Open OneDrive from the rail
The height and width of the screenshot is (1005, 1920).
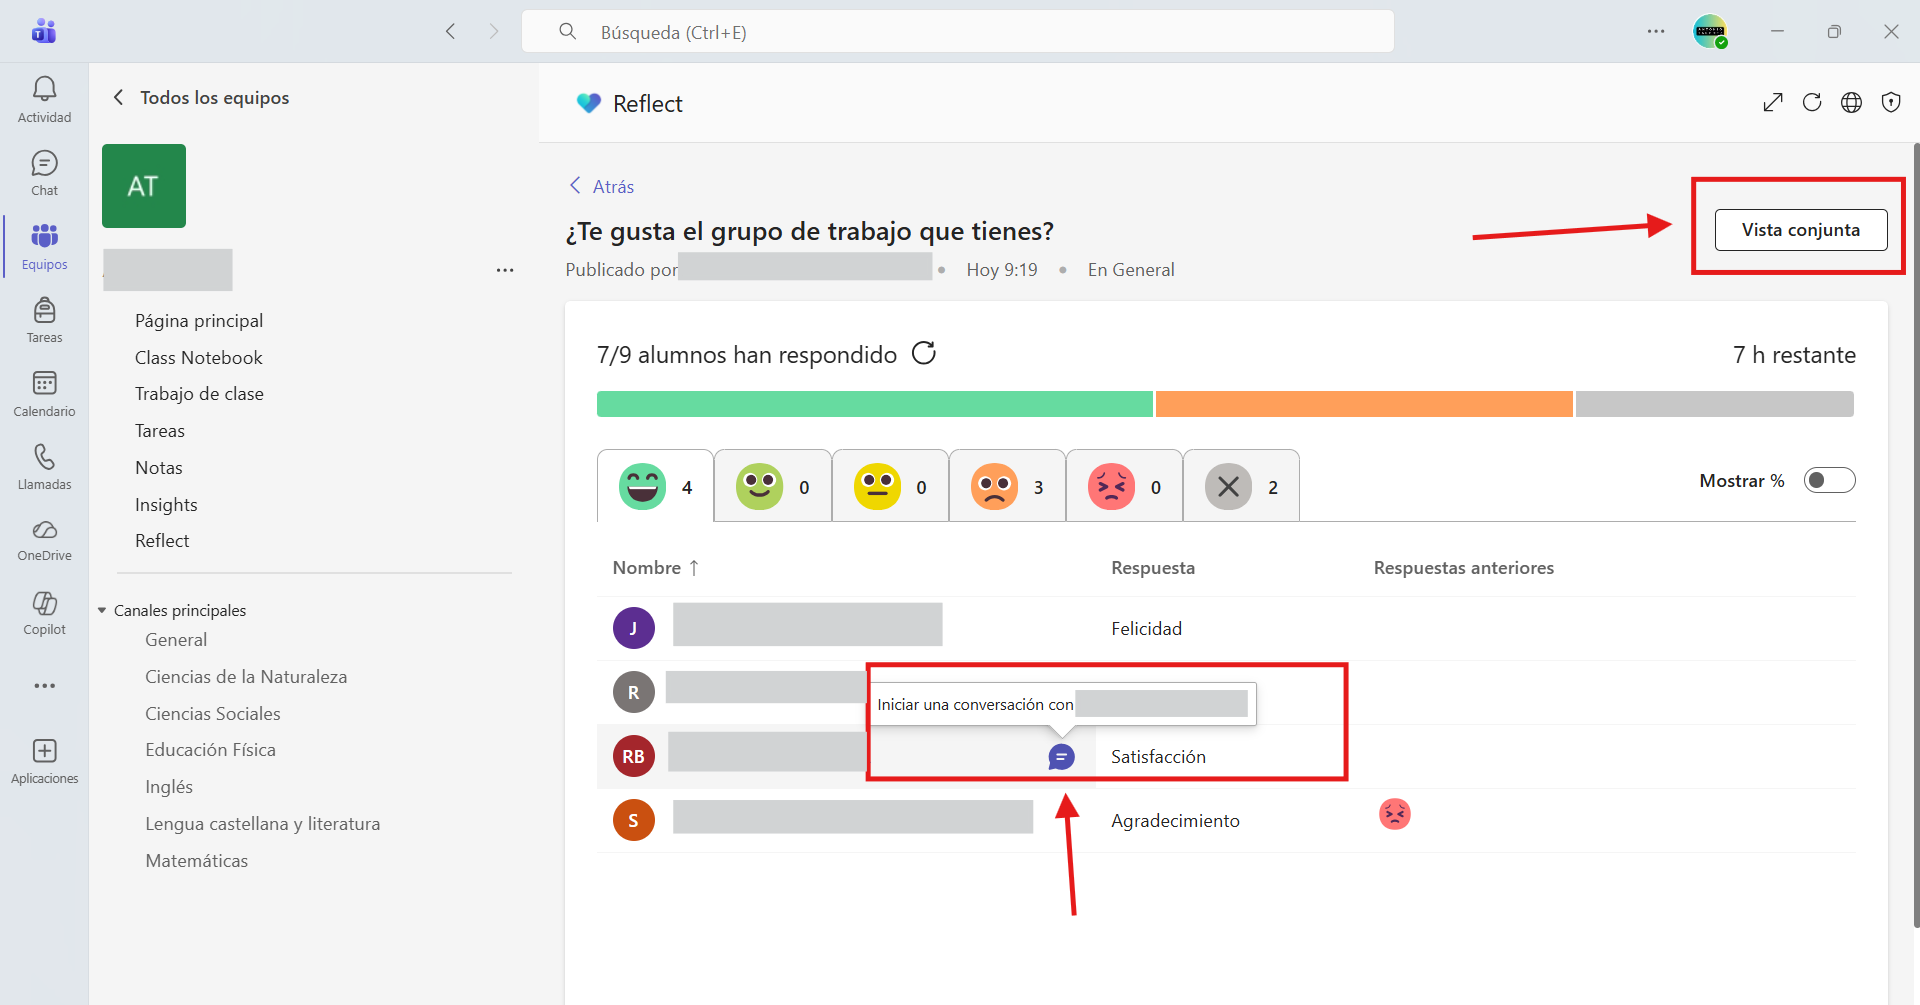pyautogui.click(x=44, y=540)
